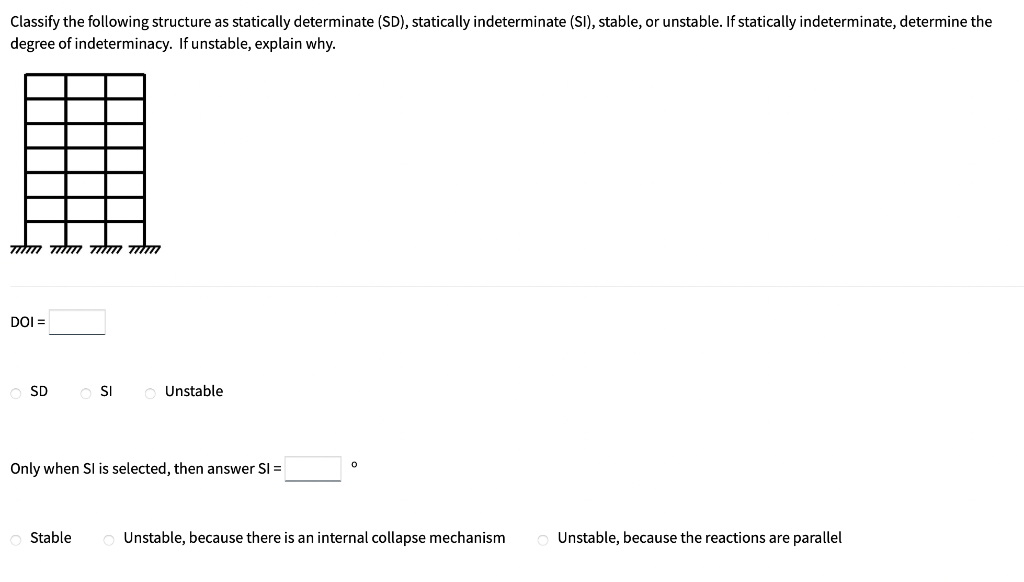Click the SI degree input box
This screenshot has height=582, width=1024.
[313, 468]
